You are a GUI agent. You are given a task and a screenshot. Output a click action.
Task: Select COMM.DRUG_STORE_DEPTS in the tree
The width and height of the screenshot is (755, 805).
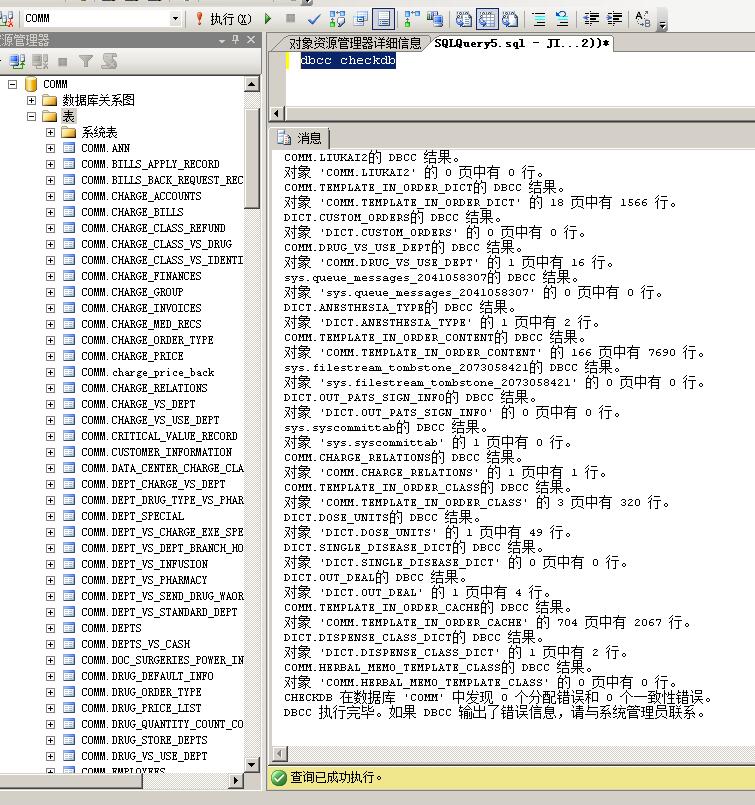[x=144, y=740]
